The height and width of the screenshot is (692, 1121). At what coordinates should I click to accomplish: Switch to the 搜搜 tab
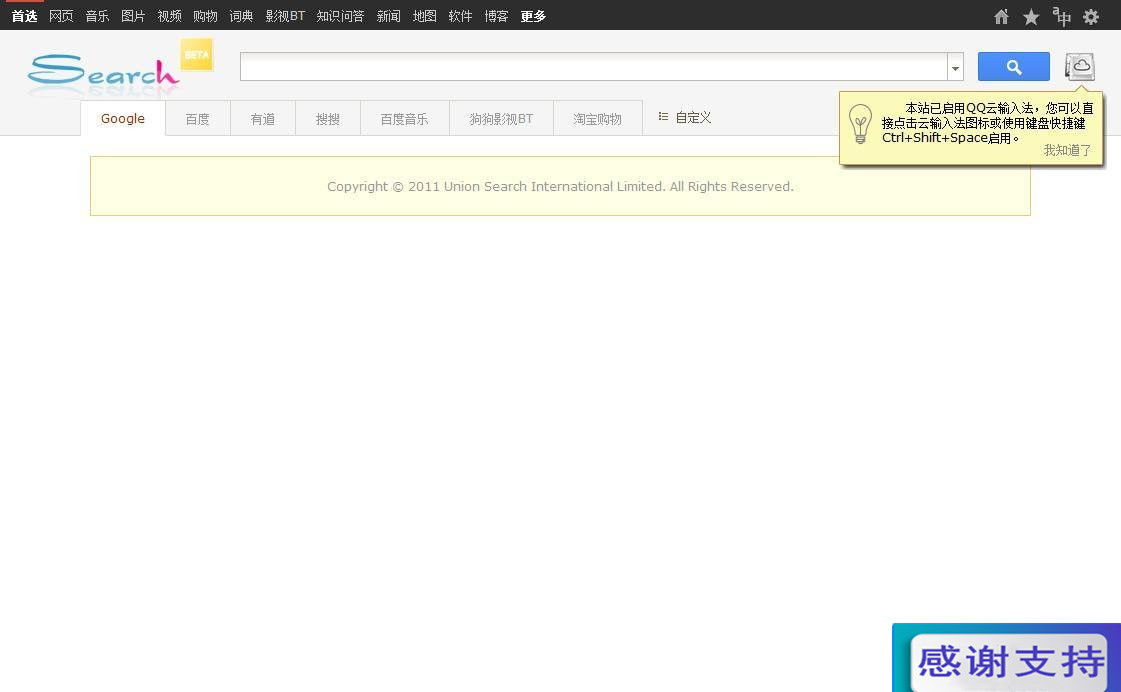328,119
